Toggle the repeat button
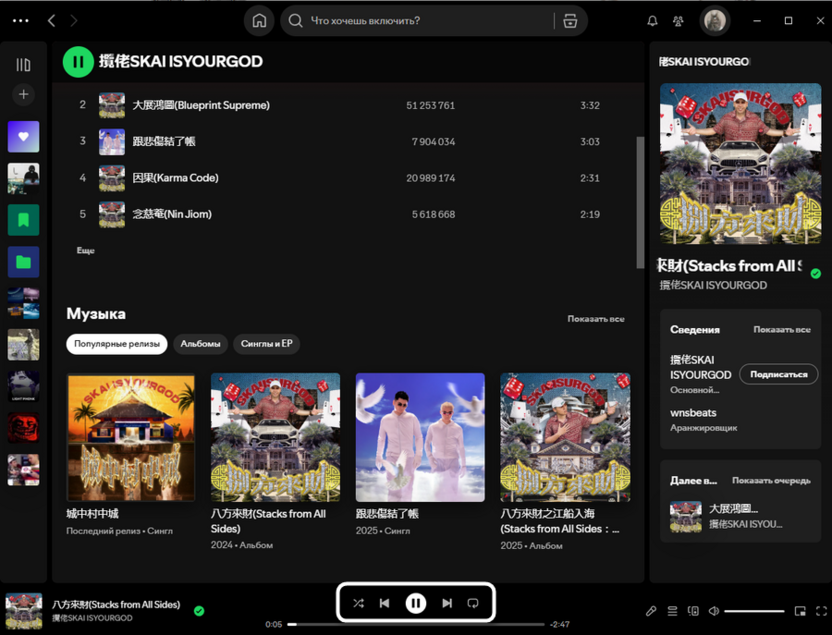Image resolution: width=832 pixels, height=635 pixels. (x=473, y=603)
